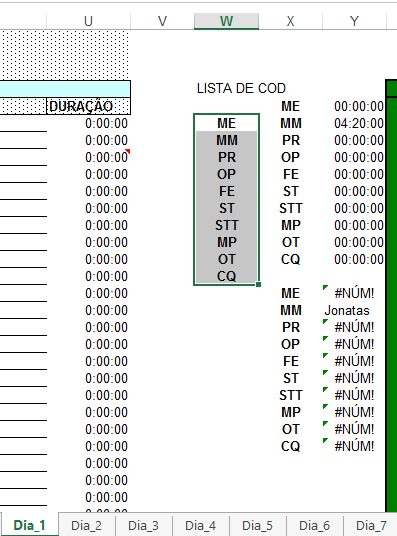Select STT cell in column W list
Screen dimensions: 397x536
(226, 225)
